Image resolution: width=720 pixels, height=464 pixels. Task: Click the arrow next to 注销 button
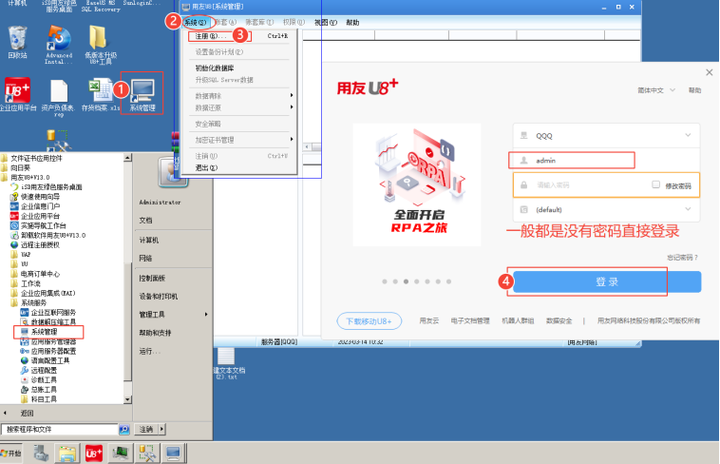(162, 430)
